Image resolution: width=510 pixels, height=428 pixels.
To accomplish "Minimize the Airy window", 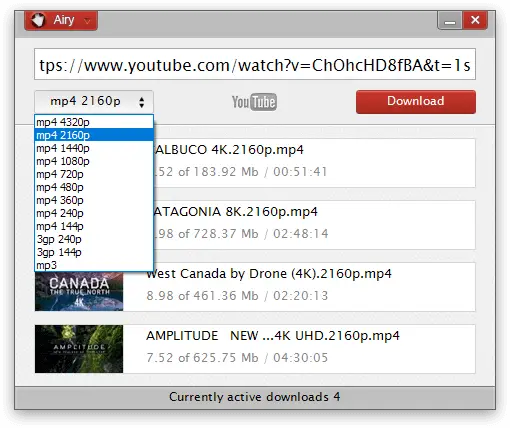I will tap(450, 21).
